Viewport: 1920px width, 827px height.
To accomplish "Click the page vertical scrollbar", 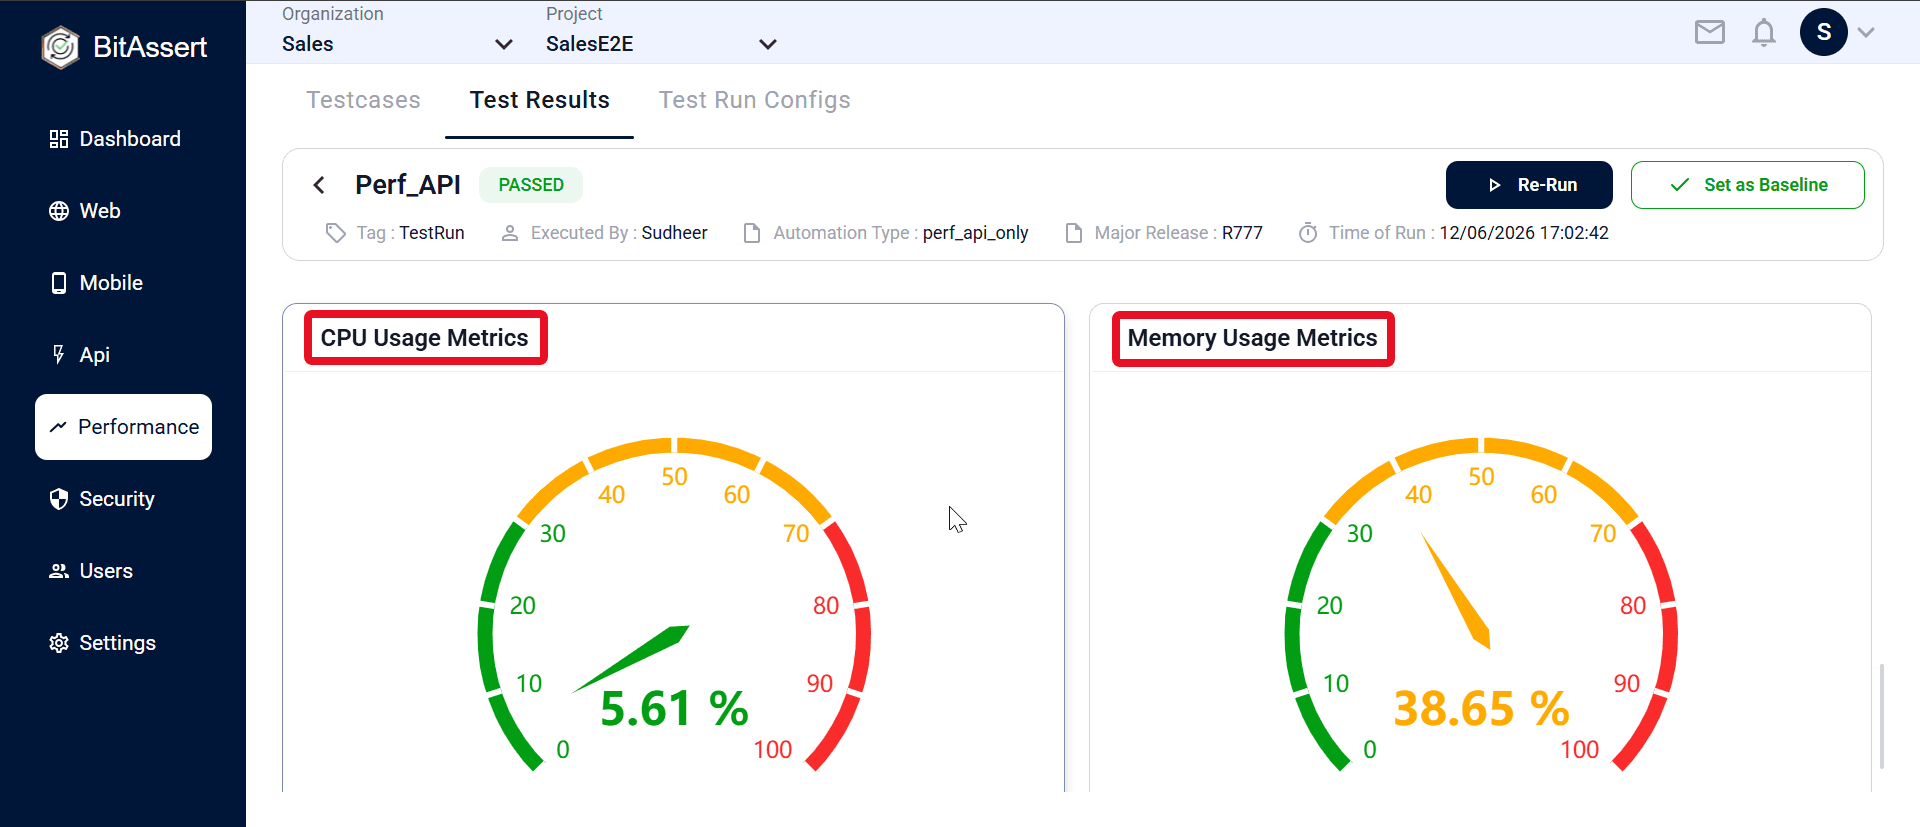I will point(1882,715).
